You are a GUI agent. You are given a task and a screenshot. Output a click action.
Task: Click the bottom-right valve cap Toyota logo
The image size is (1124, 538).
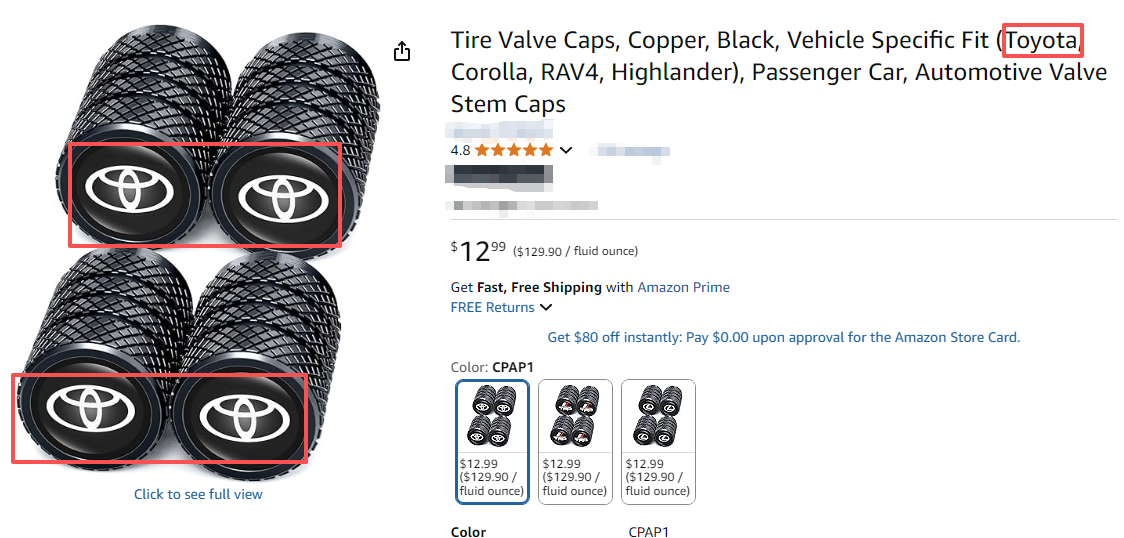click(239, 413)
